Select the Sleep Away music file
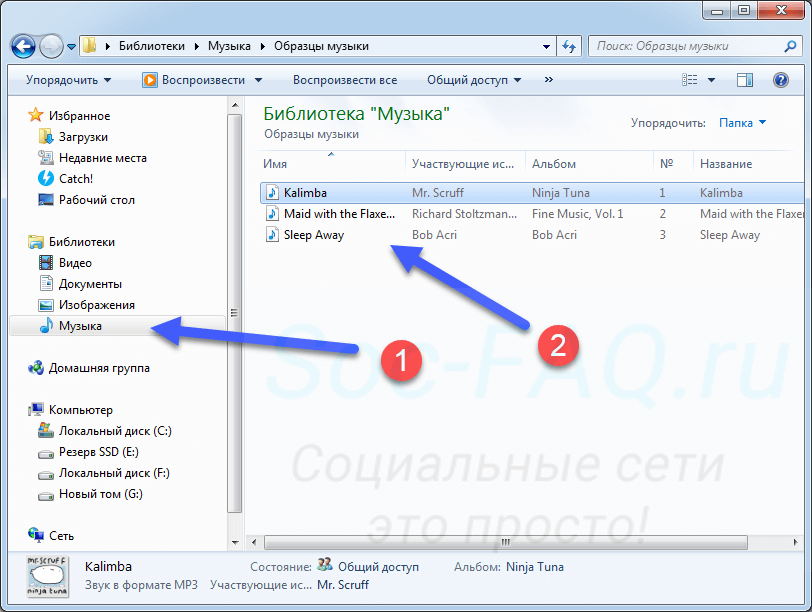Screen dimensions: 812x612 313,235
